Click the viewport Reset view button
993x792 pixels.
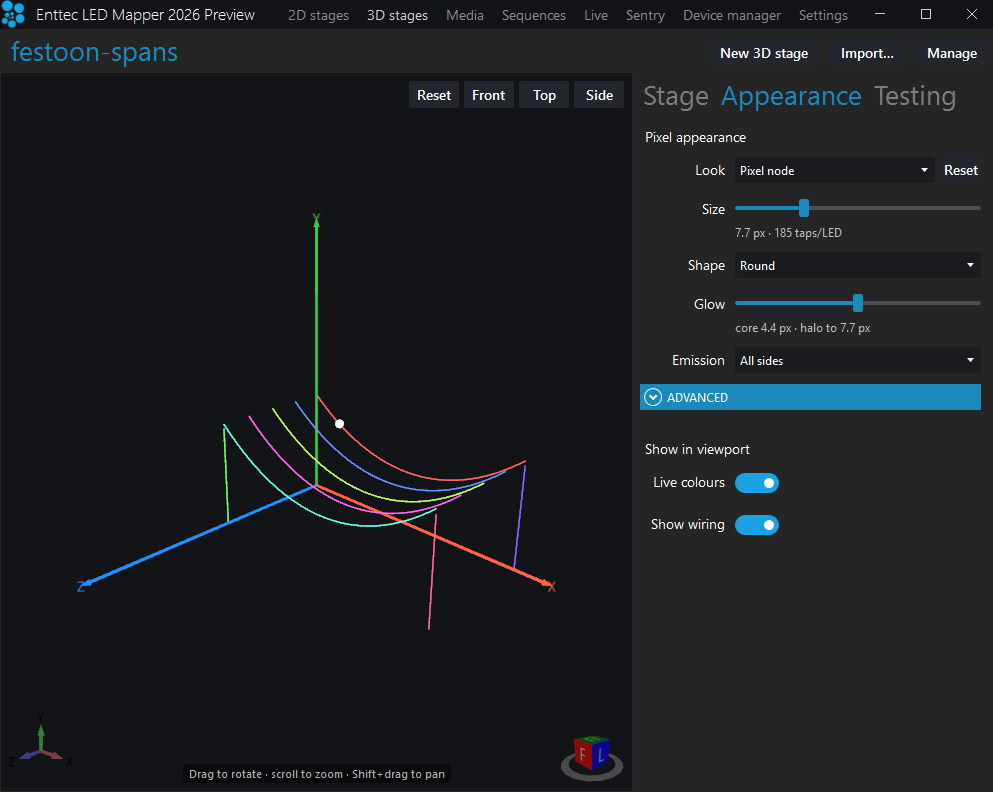pos(434,95)
